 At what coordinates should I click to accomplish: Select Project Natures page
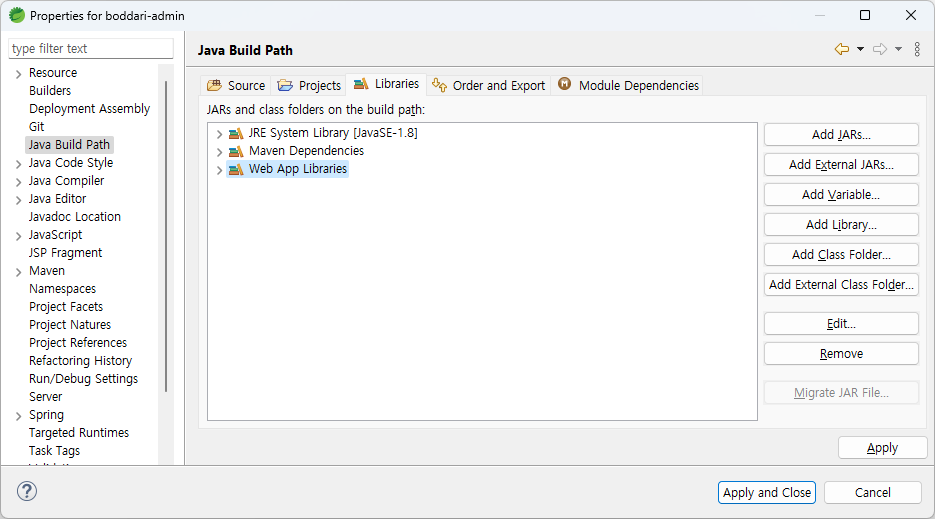(x=70, y=325)
